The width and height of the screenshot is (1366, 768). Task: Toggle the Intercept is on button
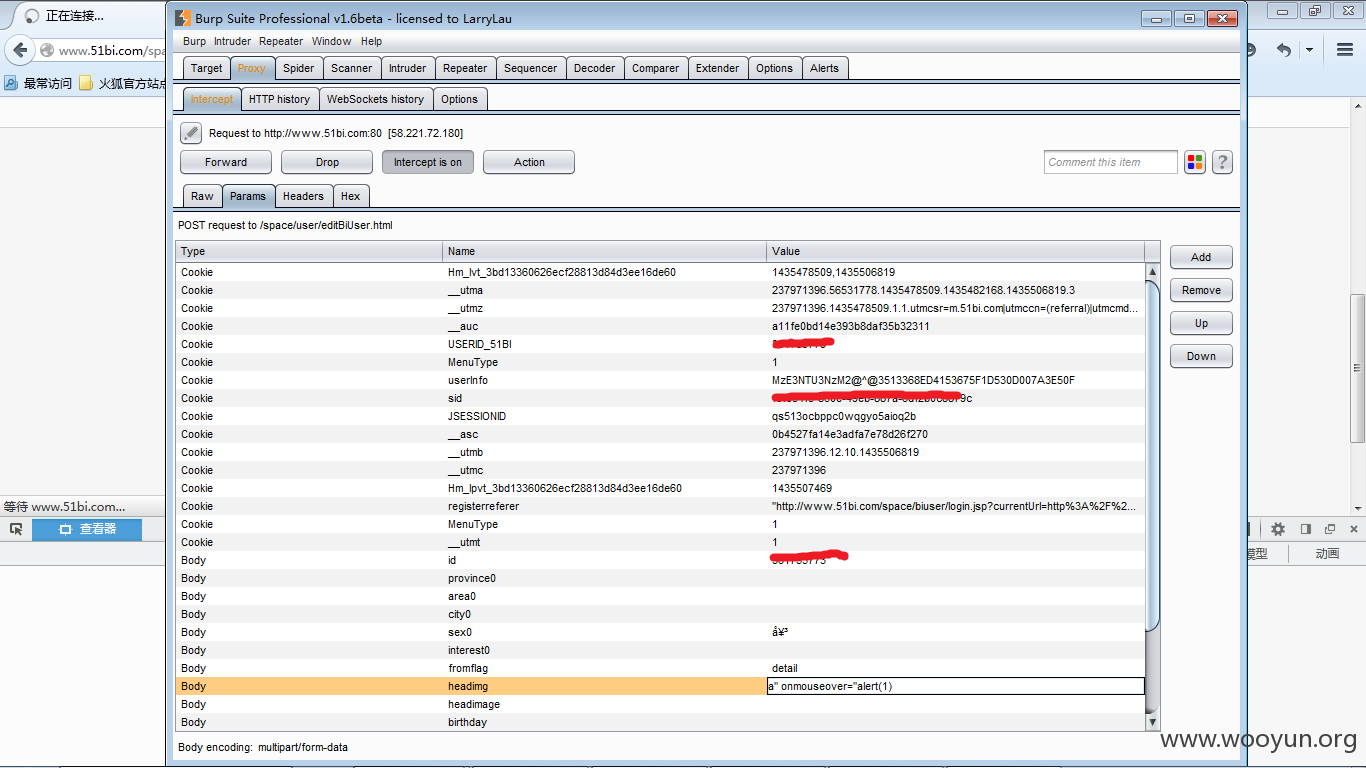[428, 162]
